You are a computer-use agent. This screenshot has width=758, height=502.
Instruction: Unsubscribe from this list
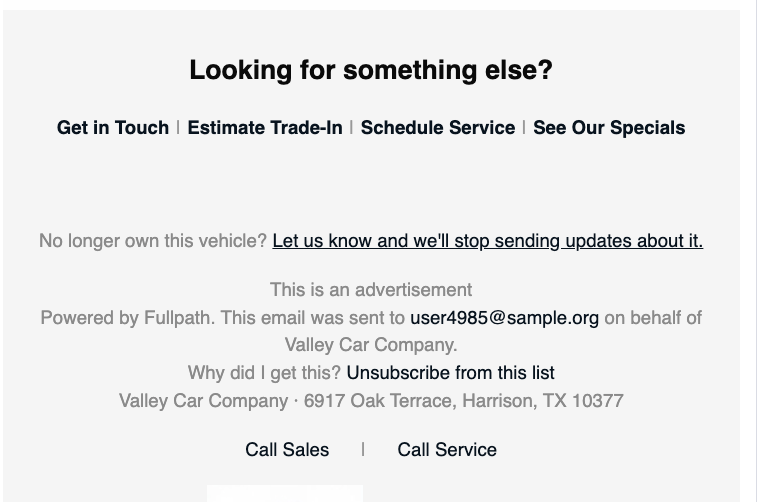pyautogui.click(x=451, y=373)
